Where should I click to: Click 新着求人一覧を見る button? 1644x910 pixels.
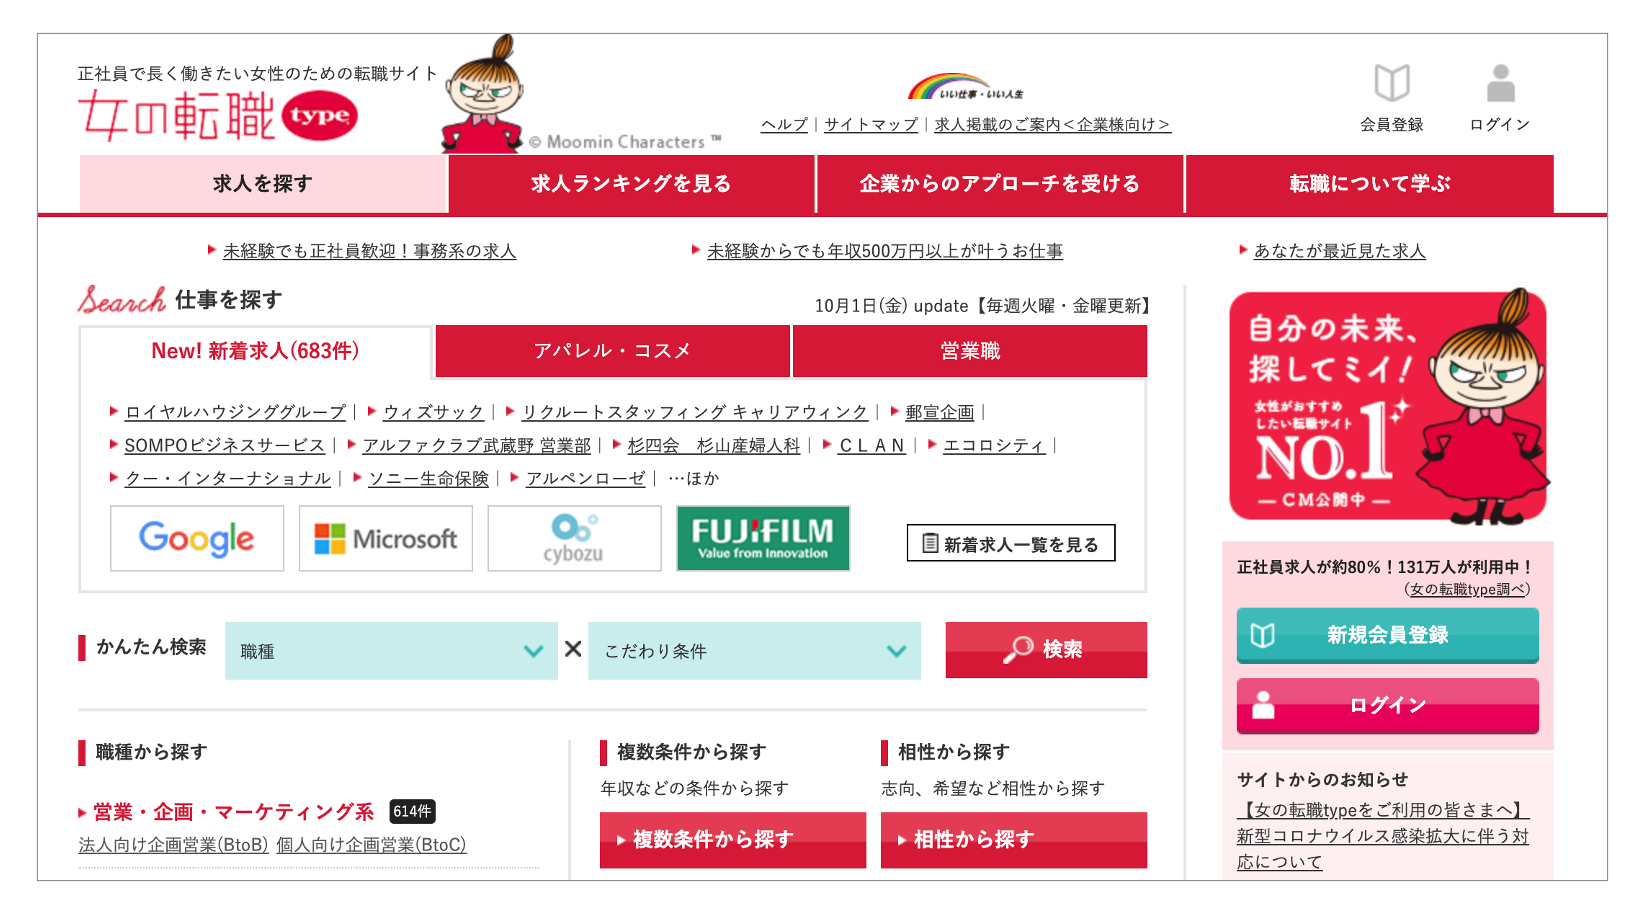tap(1011, 543)
